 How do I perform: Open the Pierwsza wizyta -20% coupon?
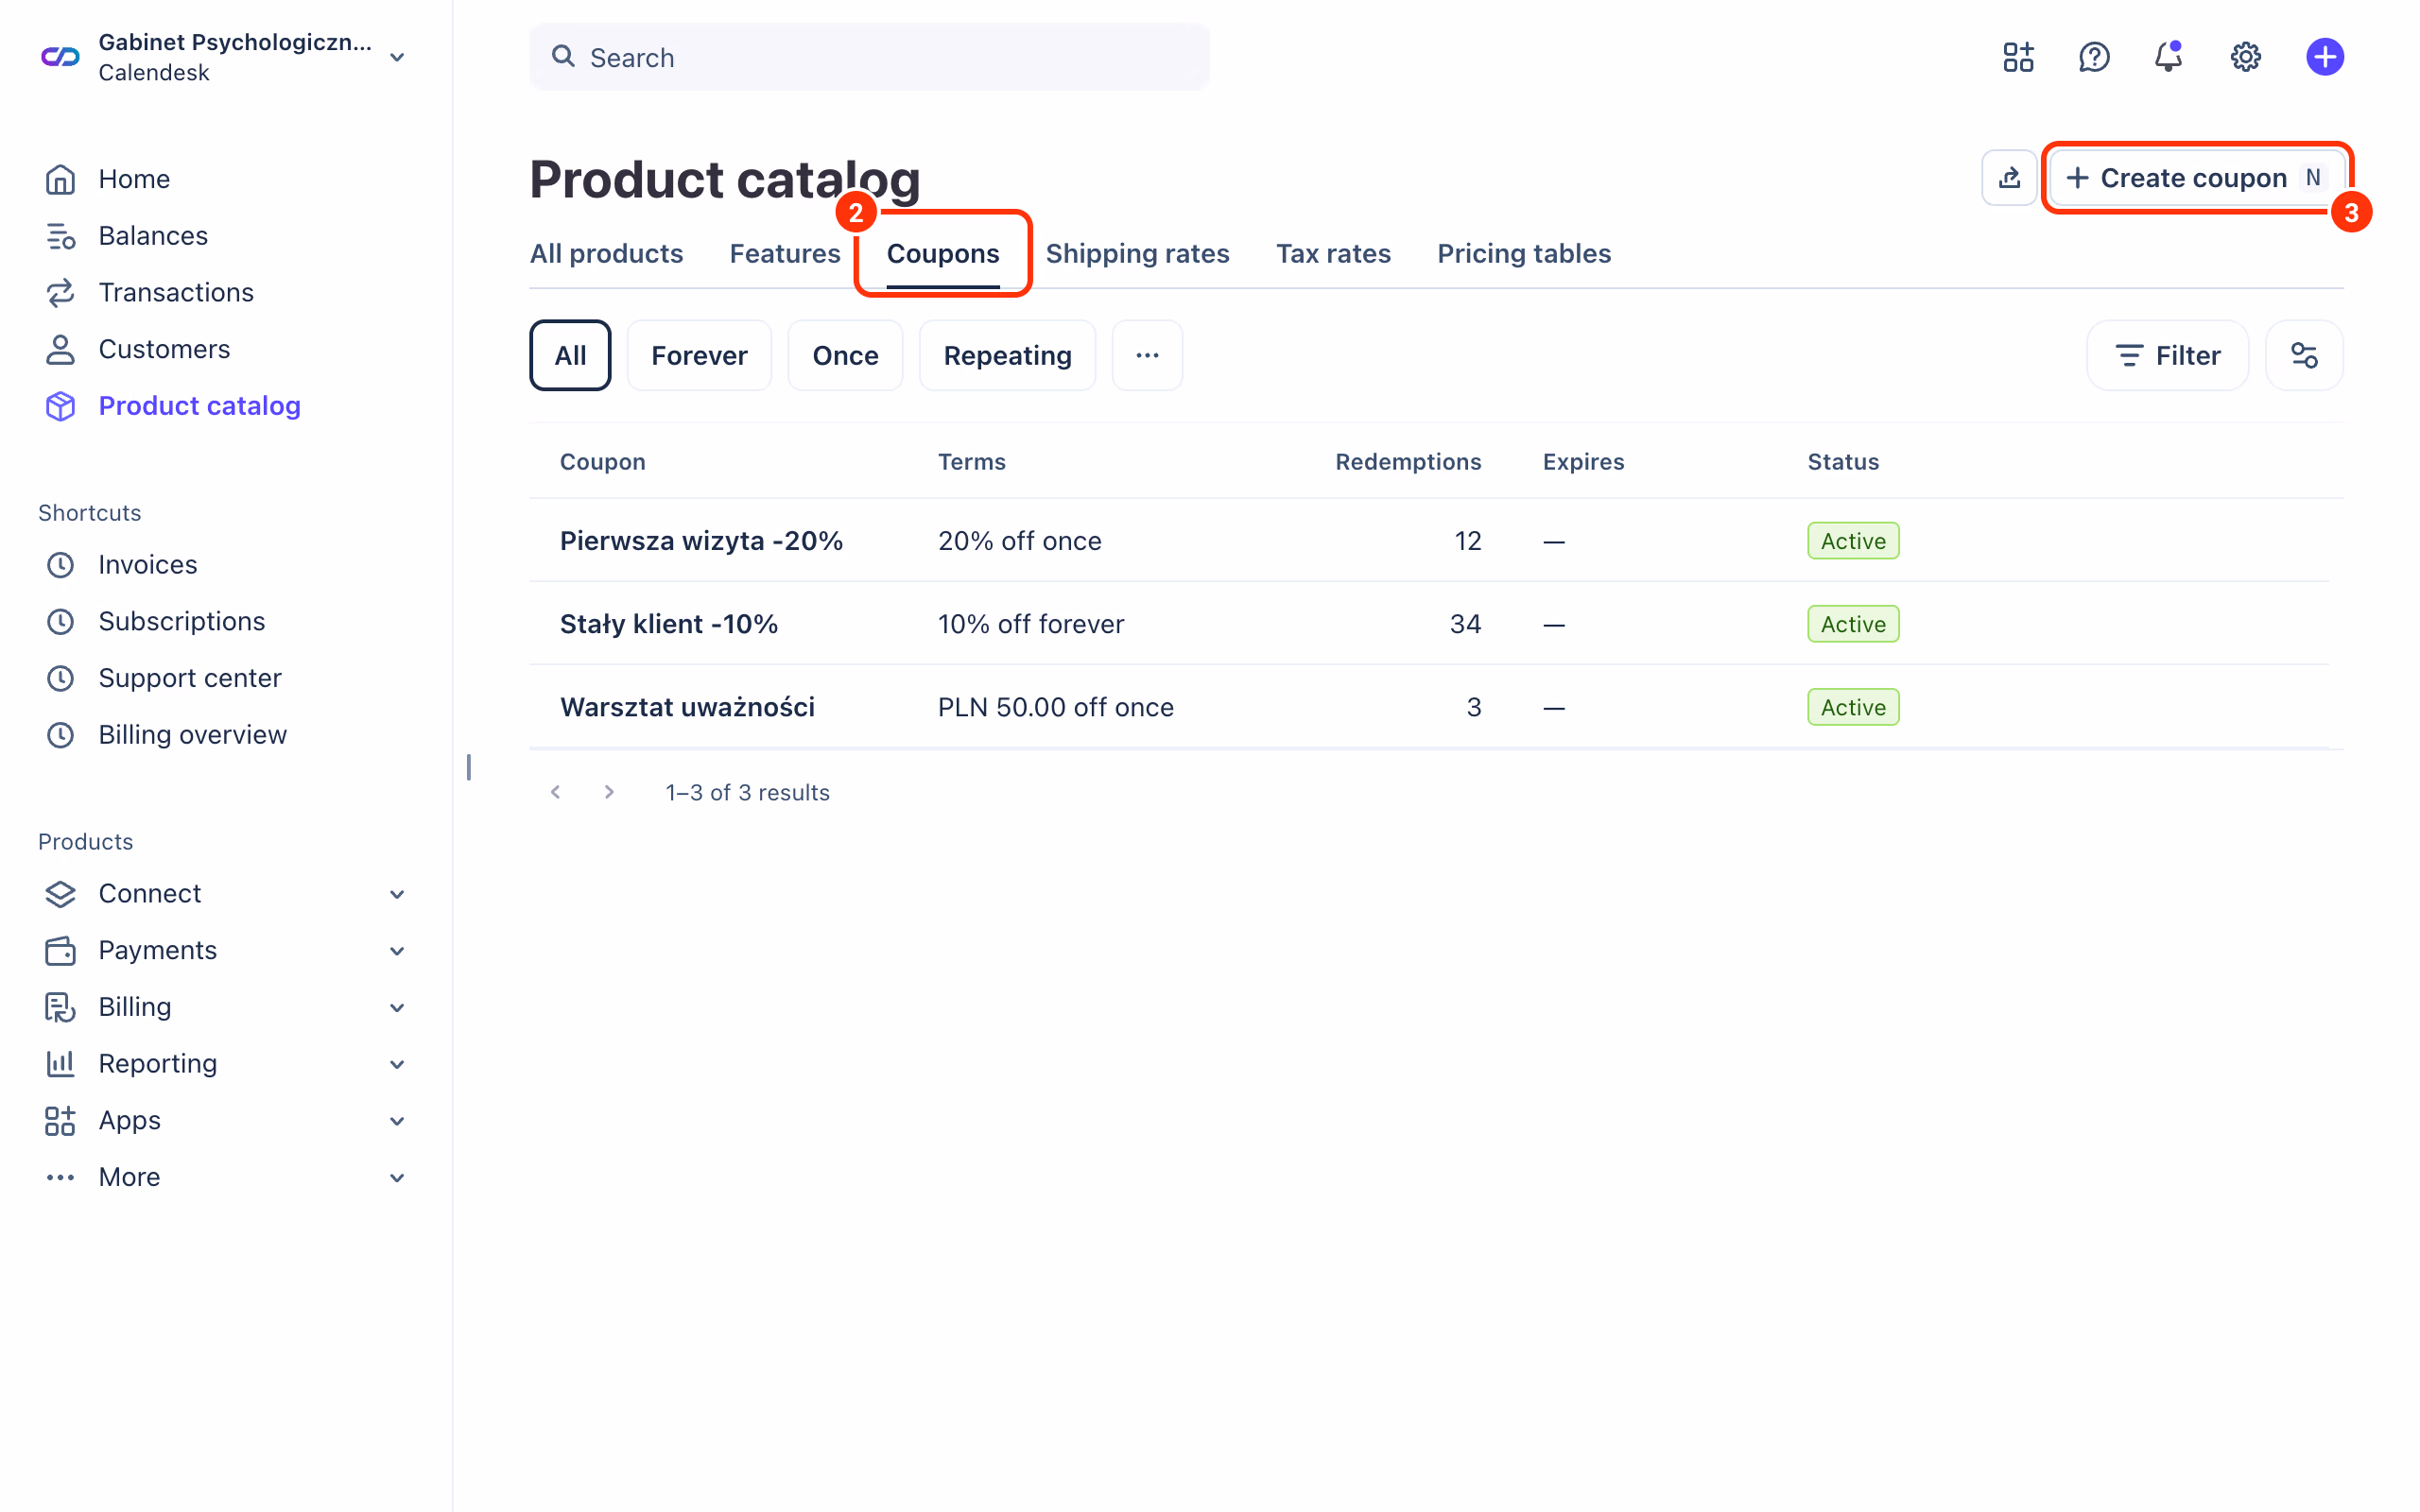701,541
